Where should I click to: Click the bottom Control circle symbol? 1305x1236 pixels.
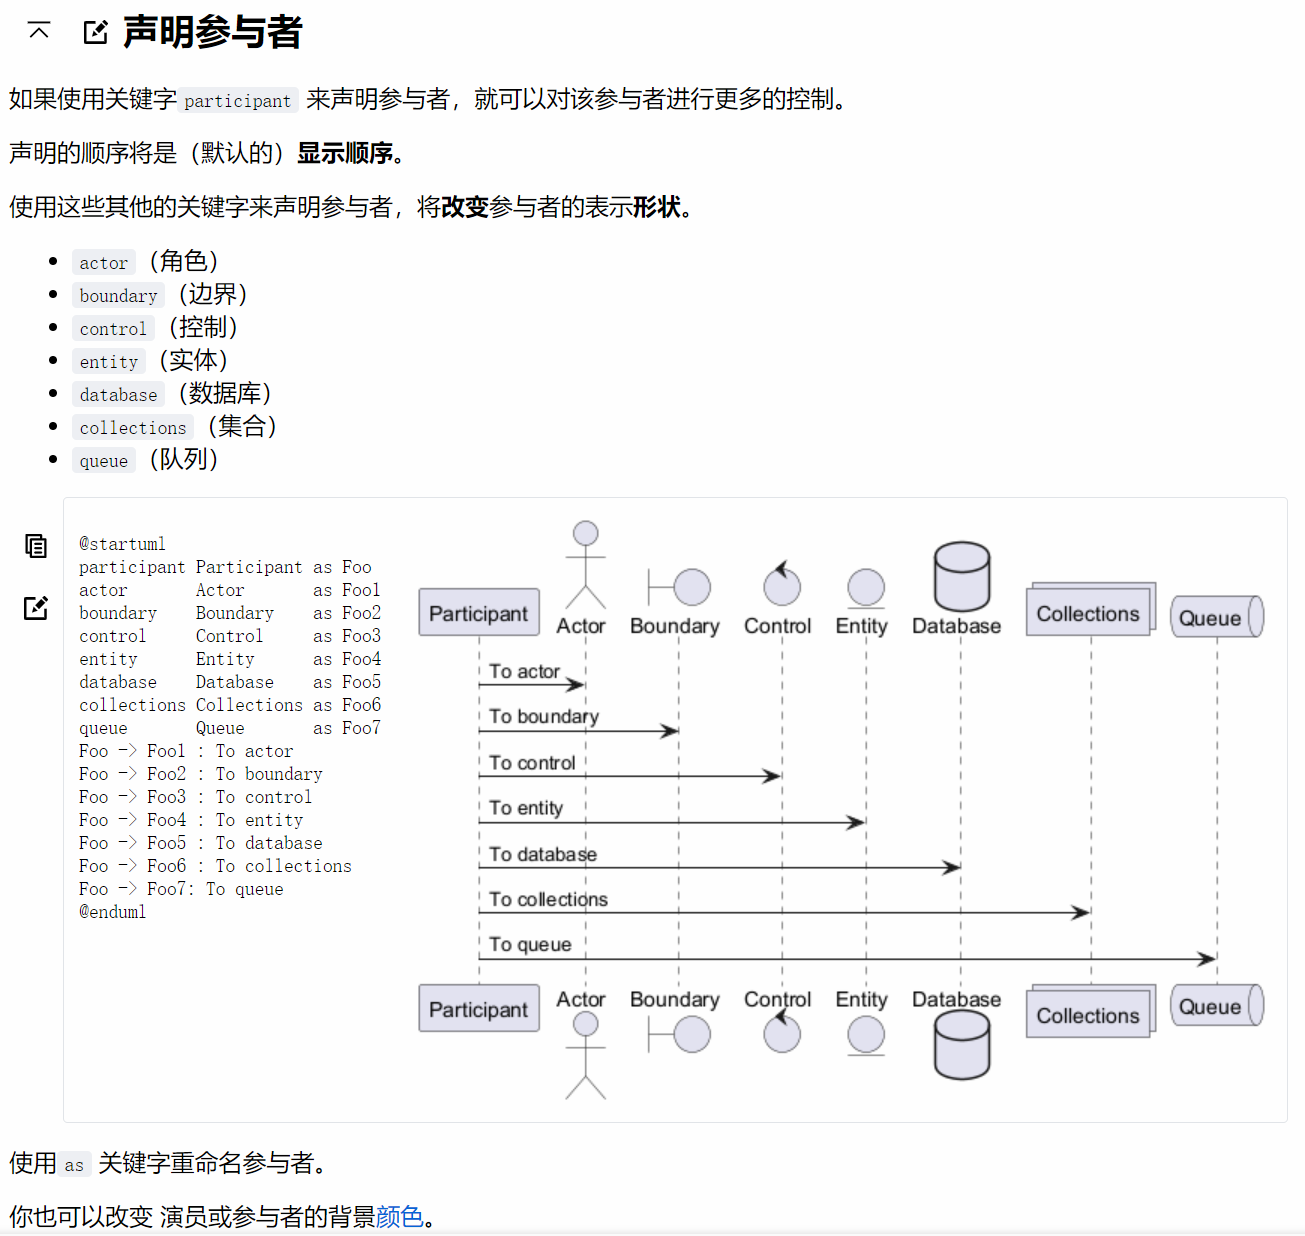coord(782,1031)
